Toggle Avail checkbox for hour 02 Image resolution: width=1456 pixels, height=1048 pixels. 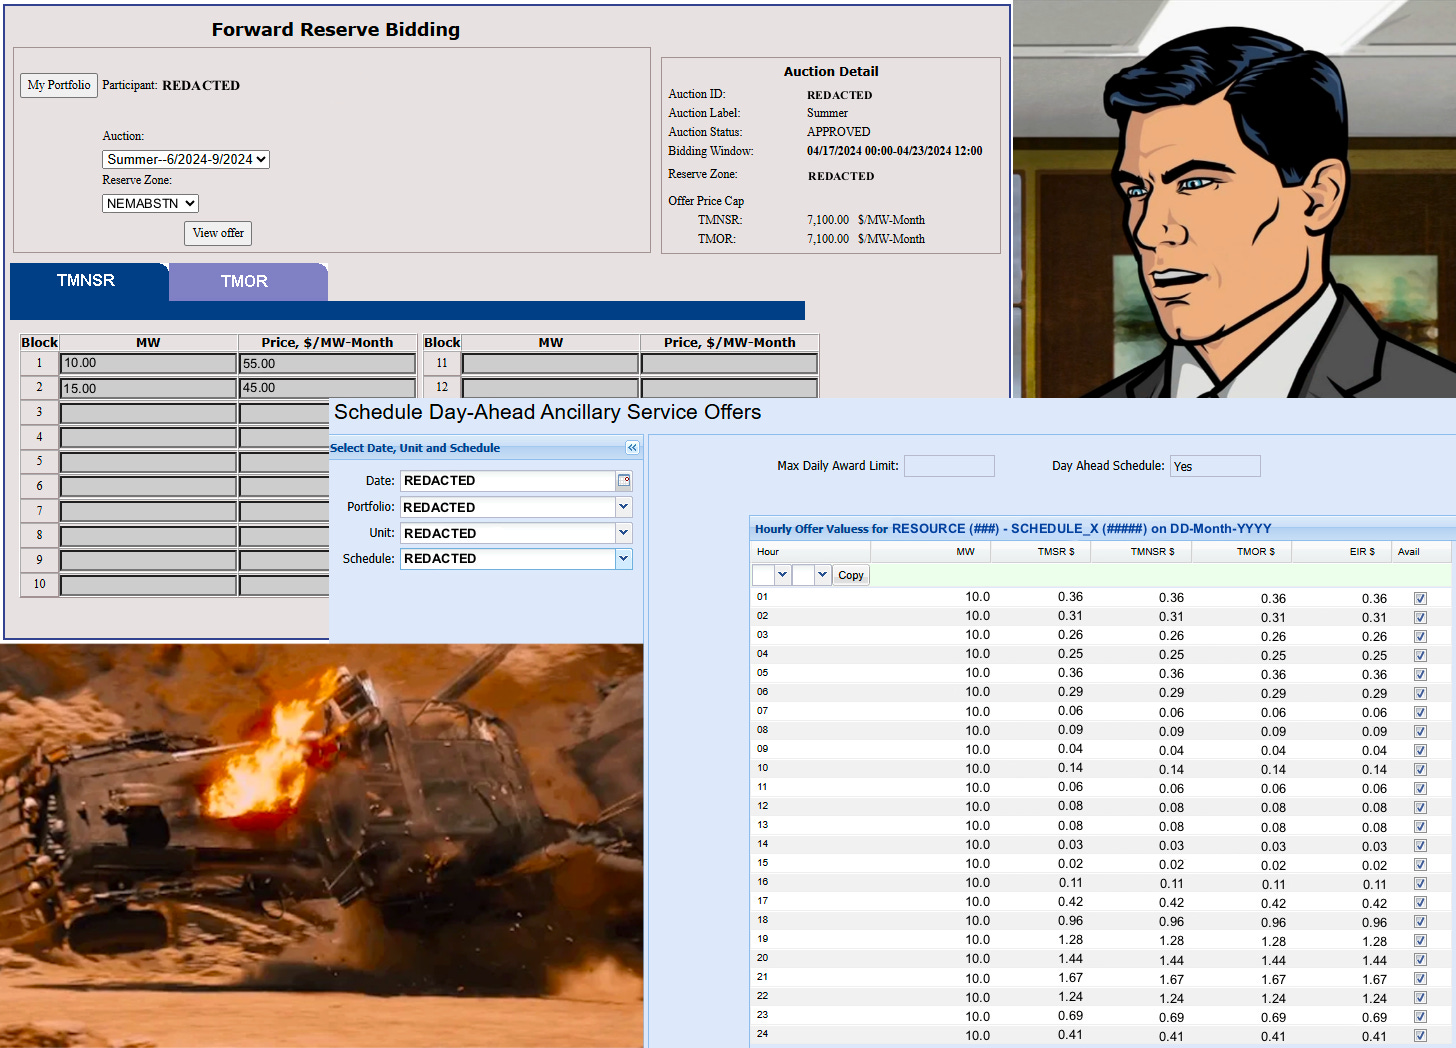pos(1420,618)
